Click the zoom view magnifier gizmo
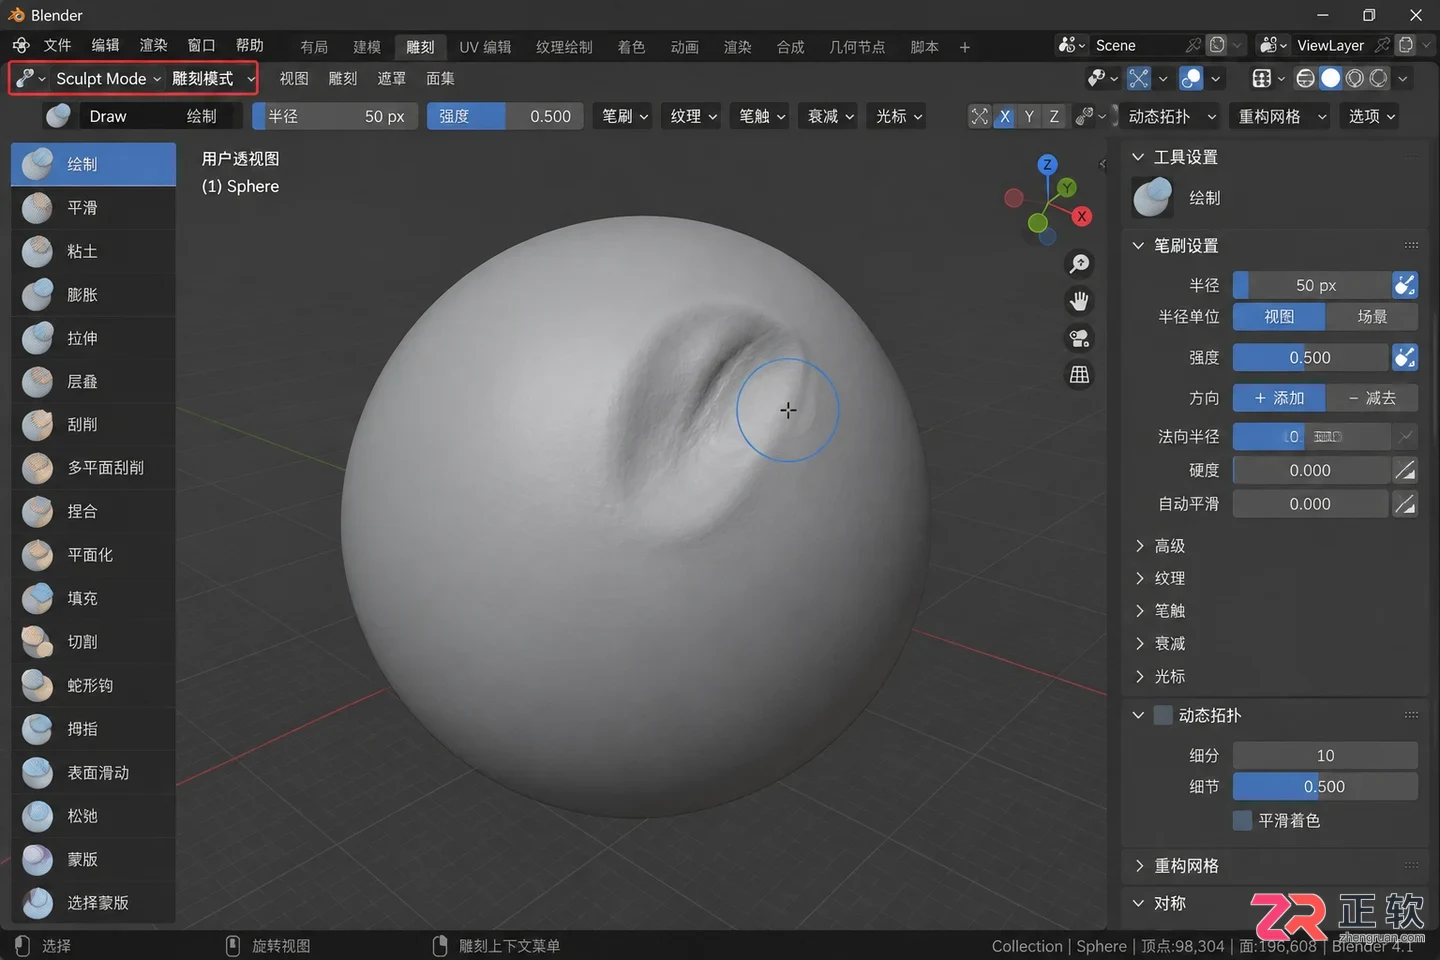Image resolution: width=1440 pixels, height=960 pixels. tap(1079, 264)
